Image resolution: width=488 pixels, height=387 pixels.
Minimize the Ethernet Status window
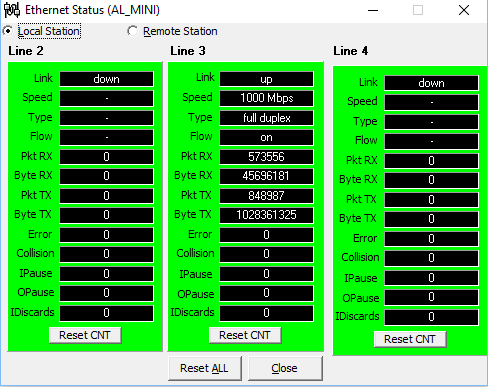tap(373, 10)
